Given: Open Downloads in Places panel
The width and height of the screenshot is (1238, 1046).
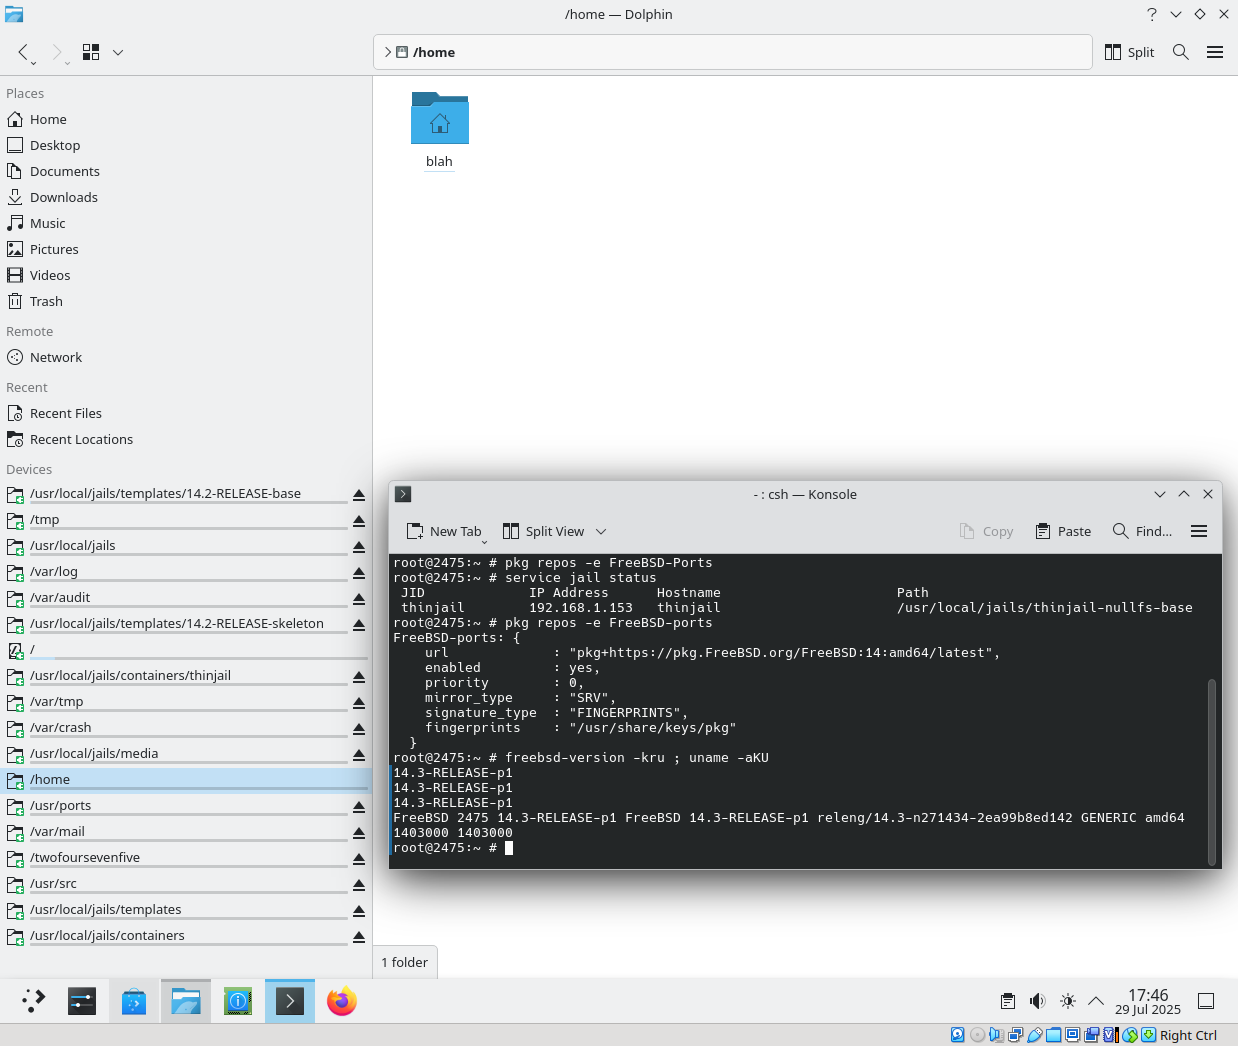Looking at the screenshot, I should pos(186,197).
